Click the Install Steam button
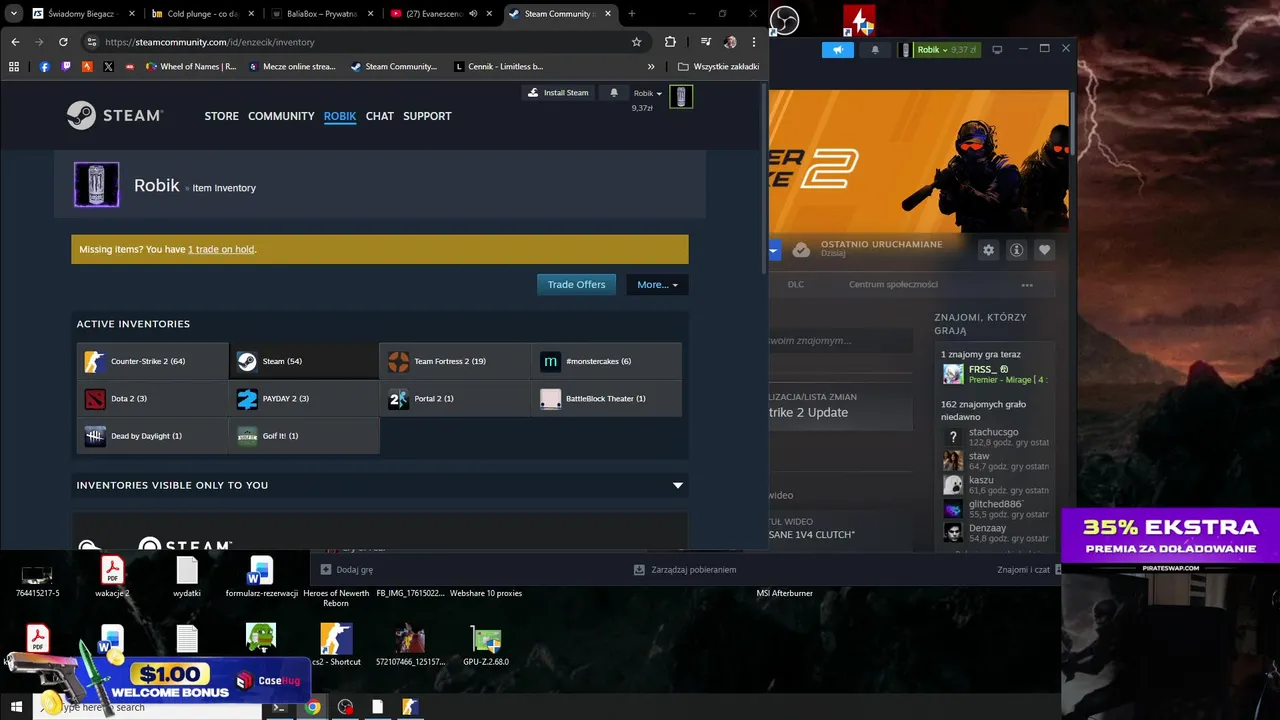Screen dimensions: 1280x720 click(x=559, y=93)
